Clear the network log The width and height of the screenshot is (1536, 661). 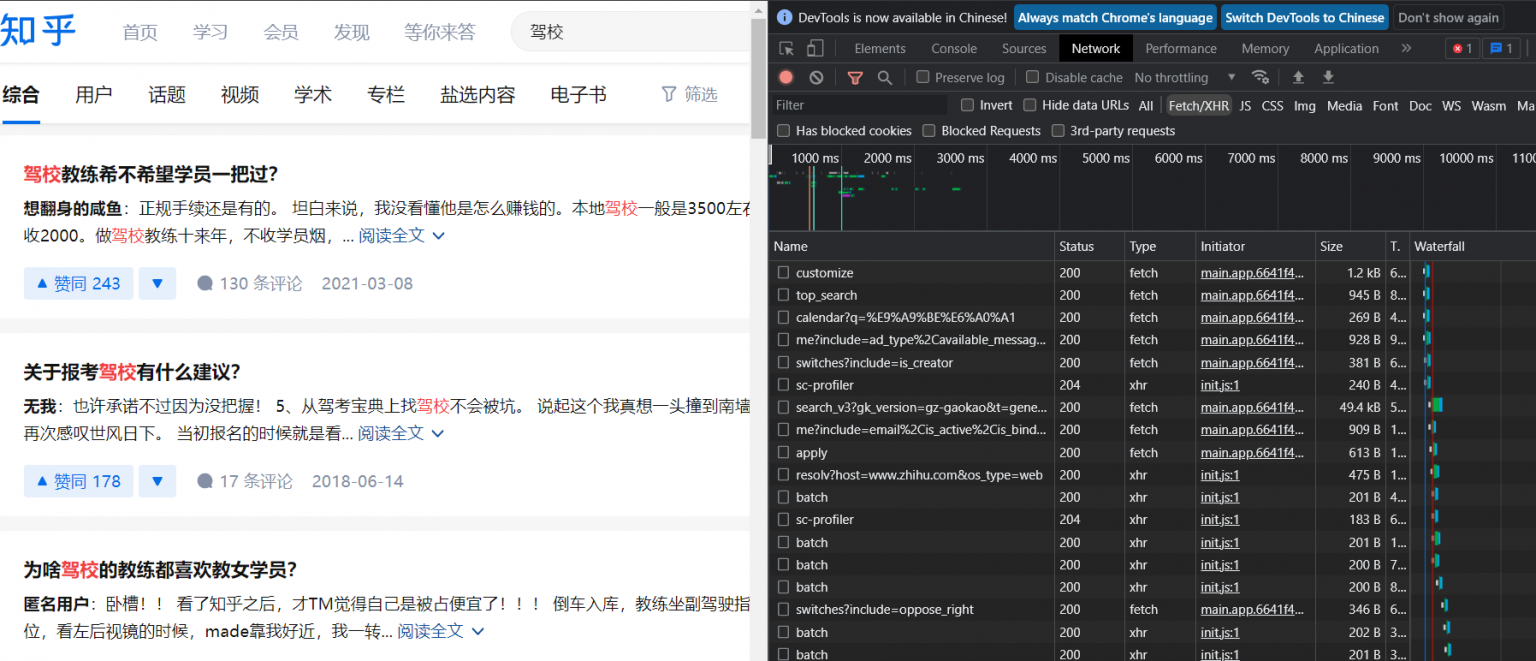point(816,77)
